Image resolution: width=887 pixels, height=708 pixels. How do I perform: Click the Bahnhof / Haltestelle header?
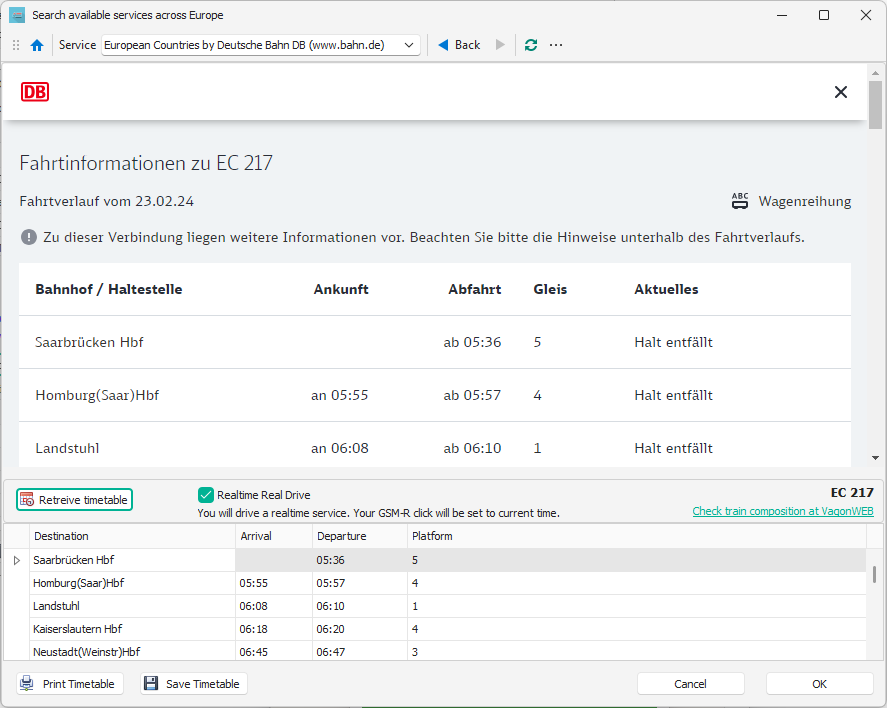click(x=109, y=290)
